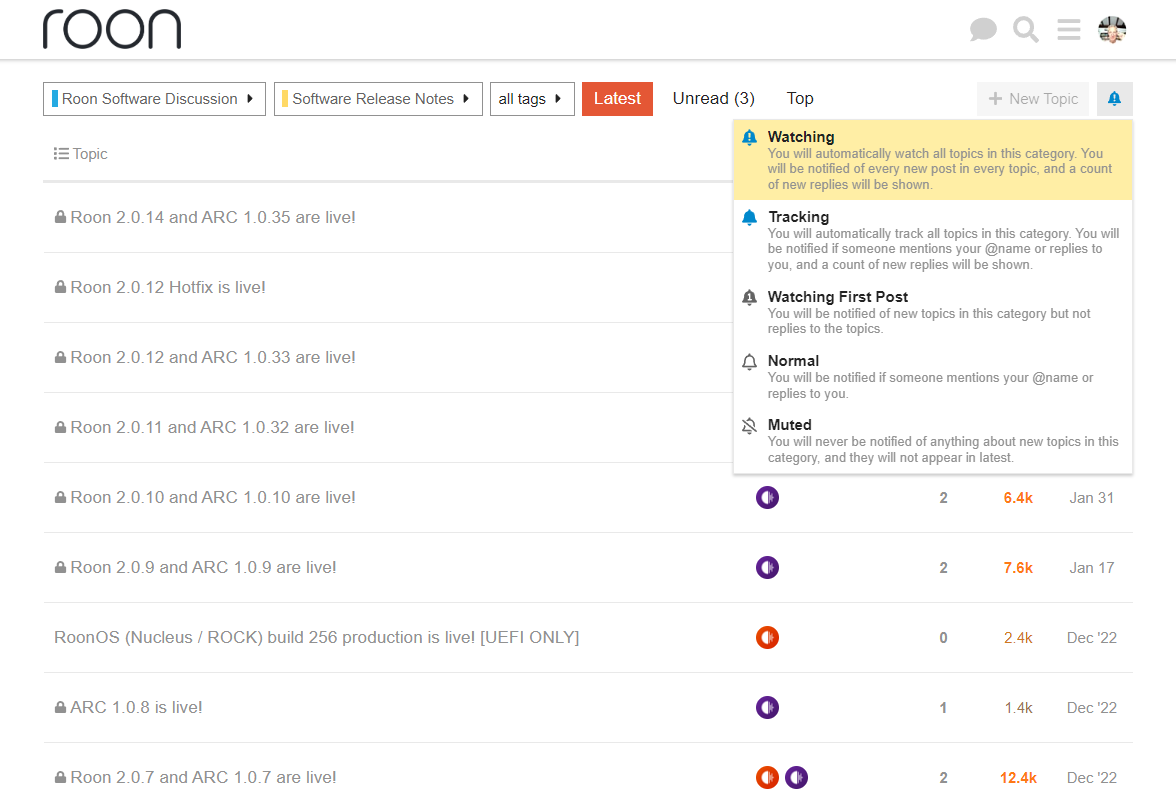Image resolution: width=1176 pixels, height=805 pixels.
Task: Click the user profile avatar
Action: pos(1112,30)
